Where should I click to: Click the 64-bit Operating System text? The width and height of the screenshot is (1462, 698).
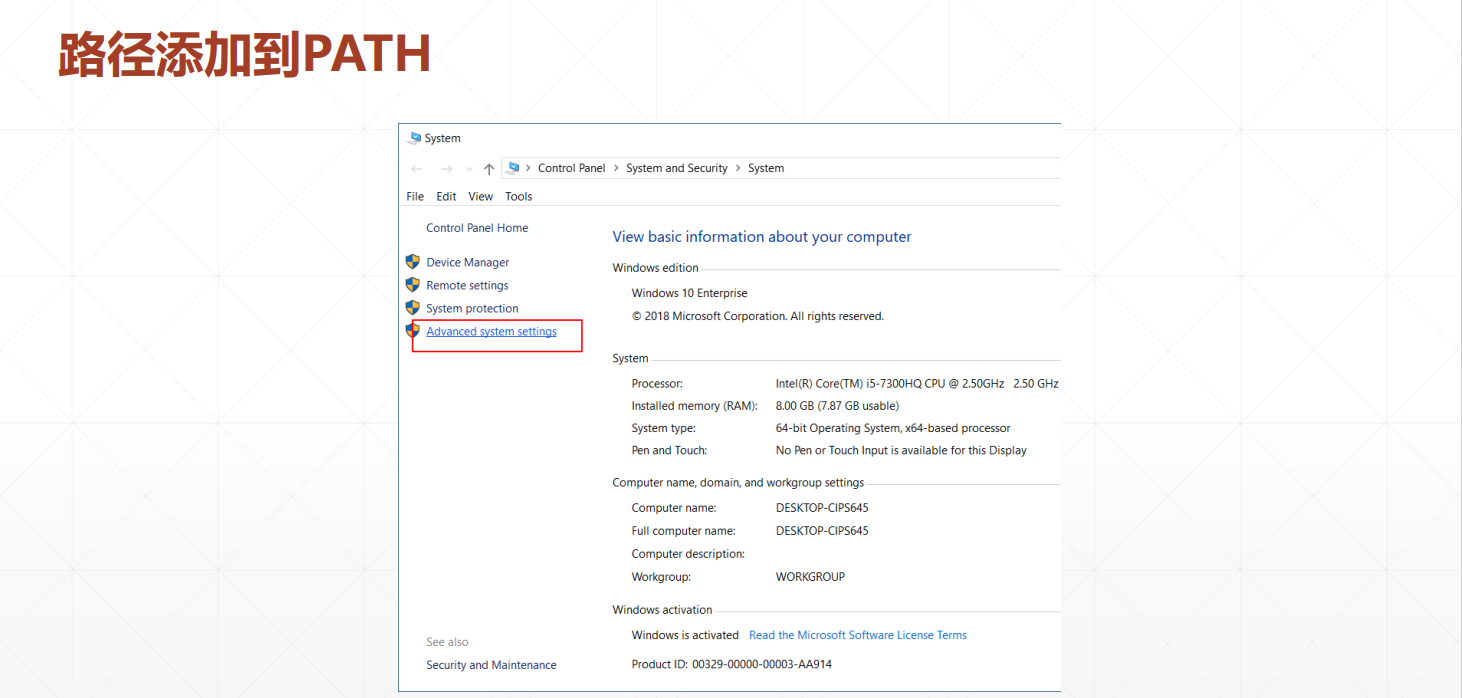893,428
